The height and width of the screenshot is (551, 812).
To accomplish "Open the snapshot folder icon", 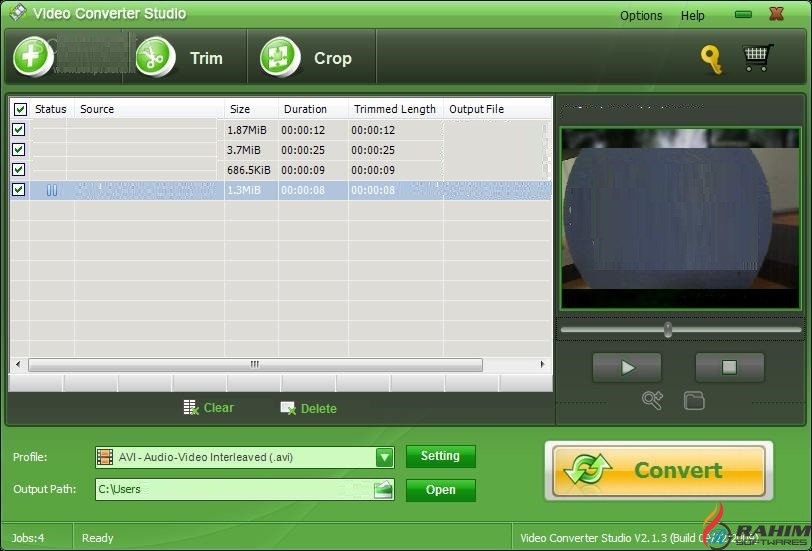I will click(x=694, y=400).
